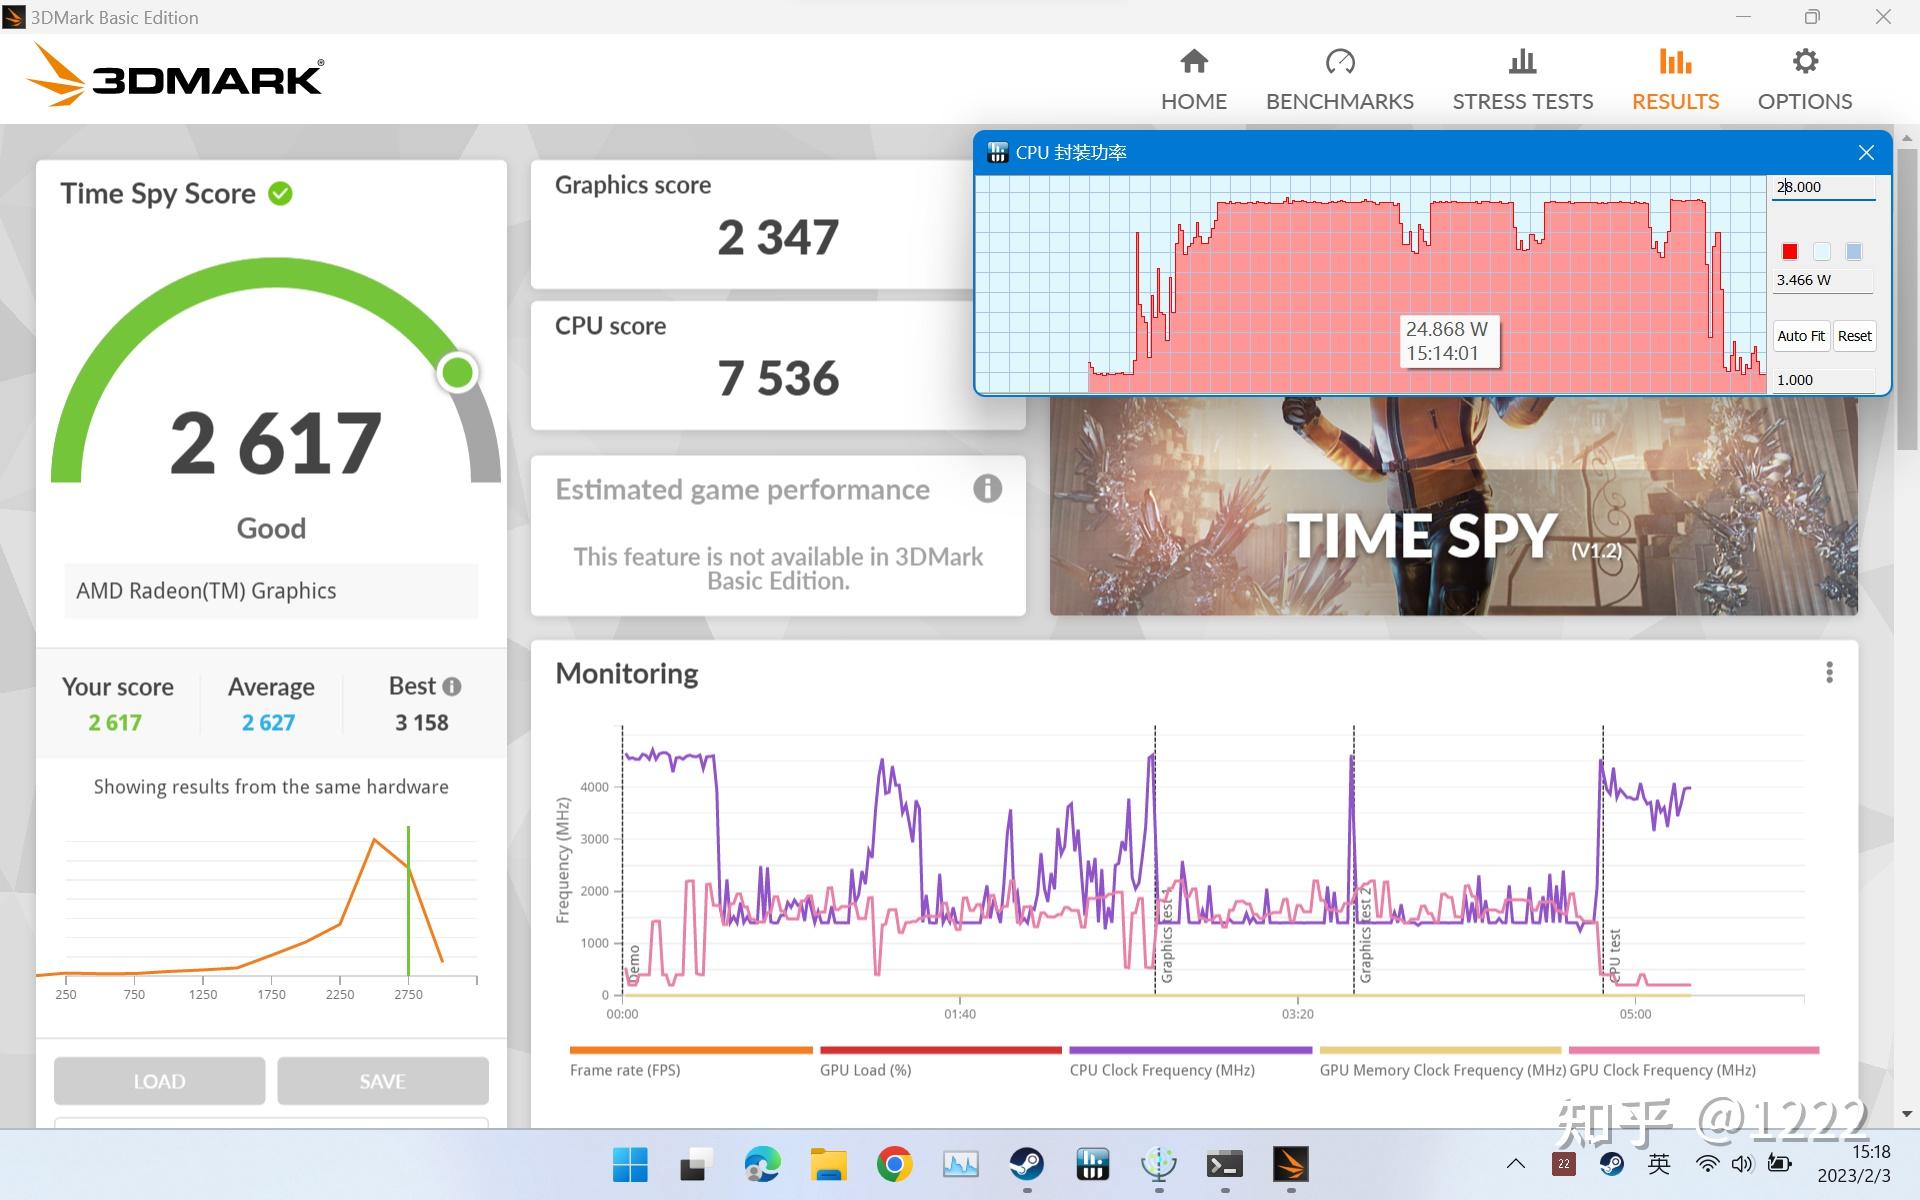Click the battery status tray icon
1920x1200 pixels.
point(1779,1163)
